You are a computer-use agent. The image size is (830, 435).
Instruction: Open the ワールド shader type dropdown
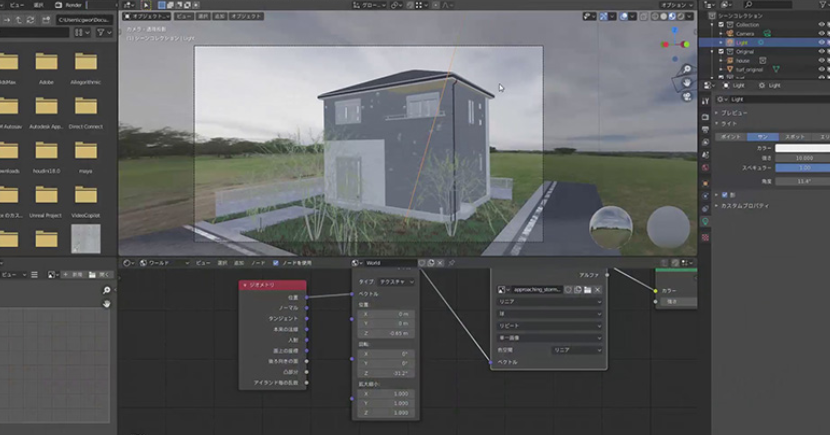[158, 263]
